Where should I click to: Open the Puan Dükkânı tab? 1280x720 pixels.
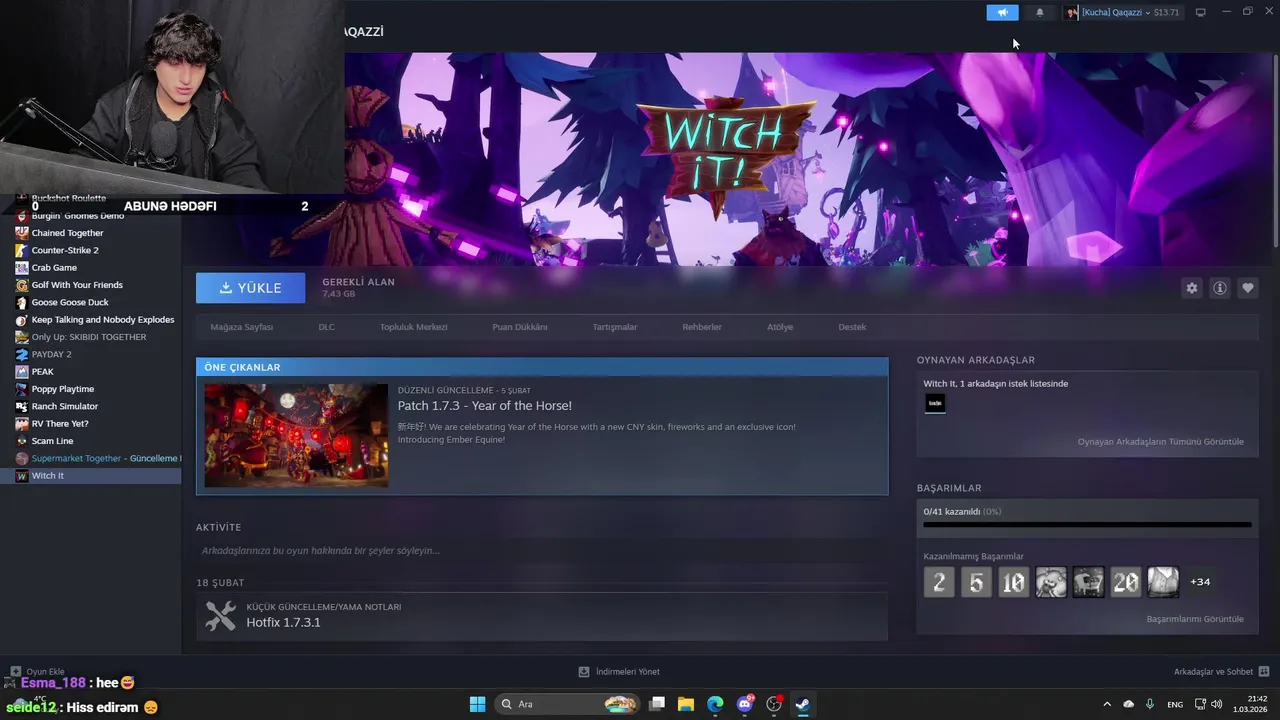pos(519,327)
